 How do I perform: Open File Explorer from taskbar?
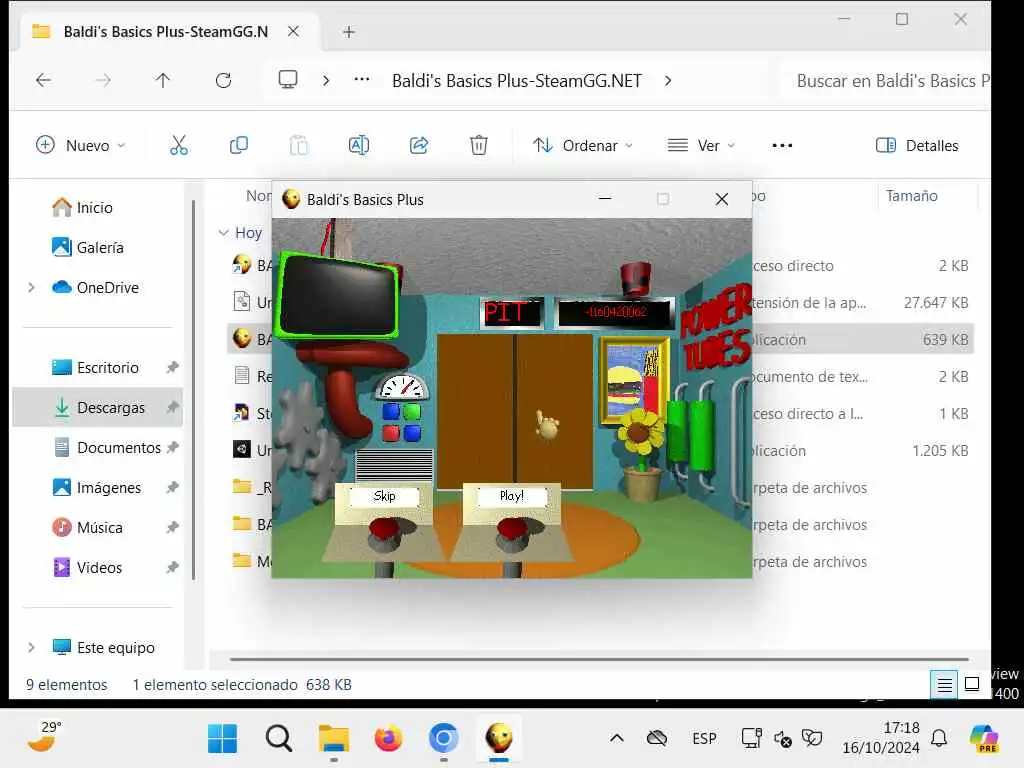click(x=334, y=739)
